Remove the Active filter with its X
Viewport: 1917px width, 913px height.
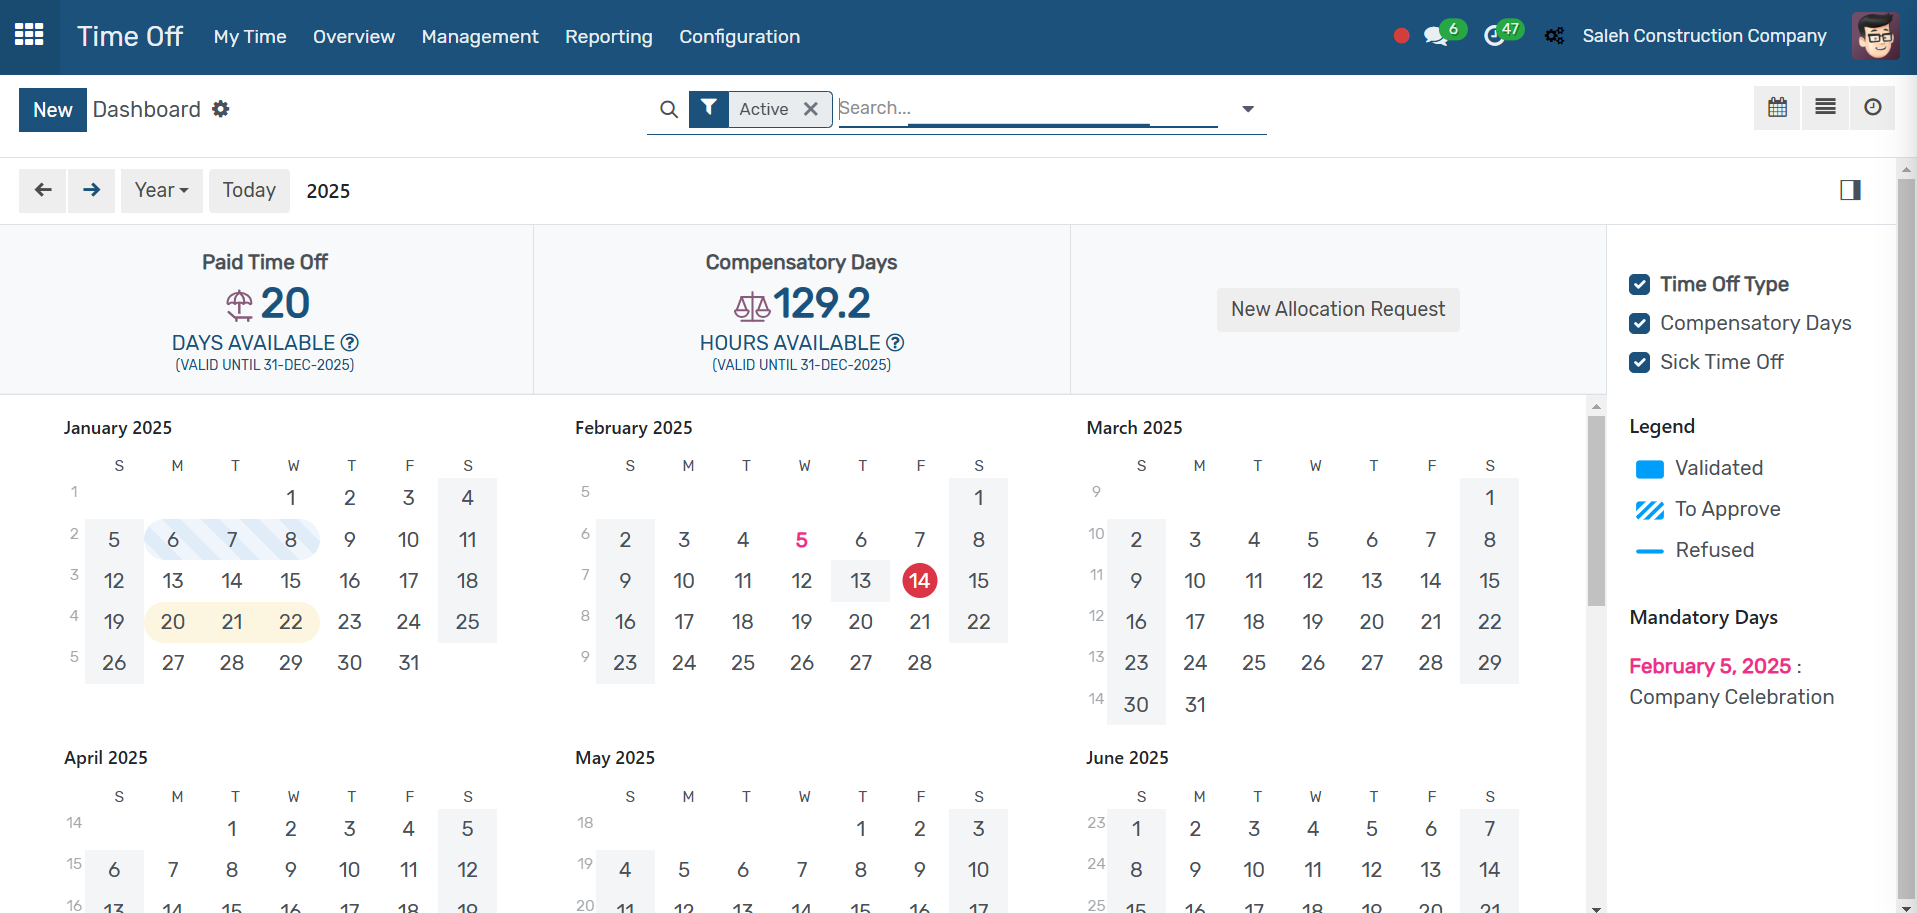(x=812, y=109)
